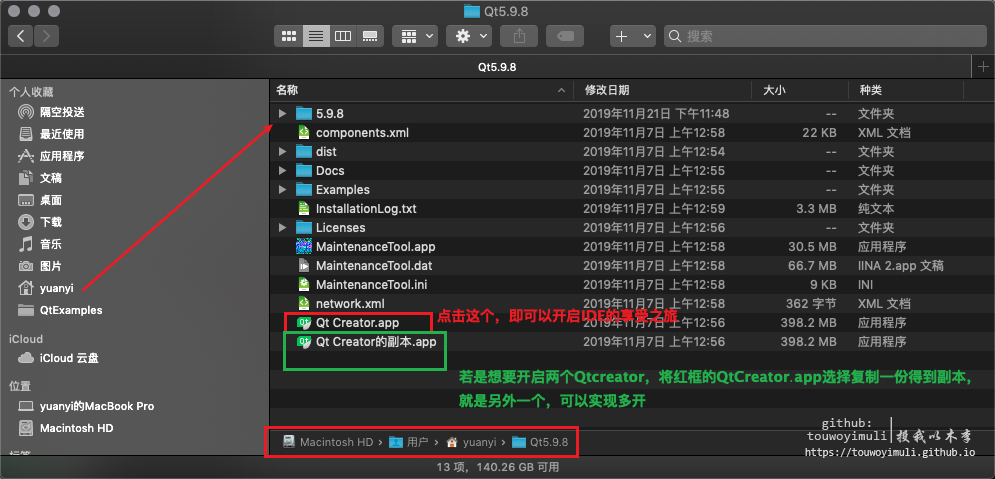Select MaintenanceTool.app icon
The height and width of the screenshot is (479, 995).
[304, 247]
